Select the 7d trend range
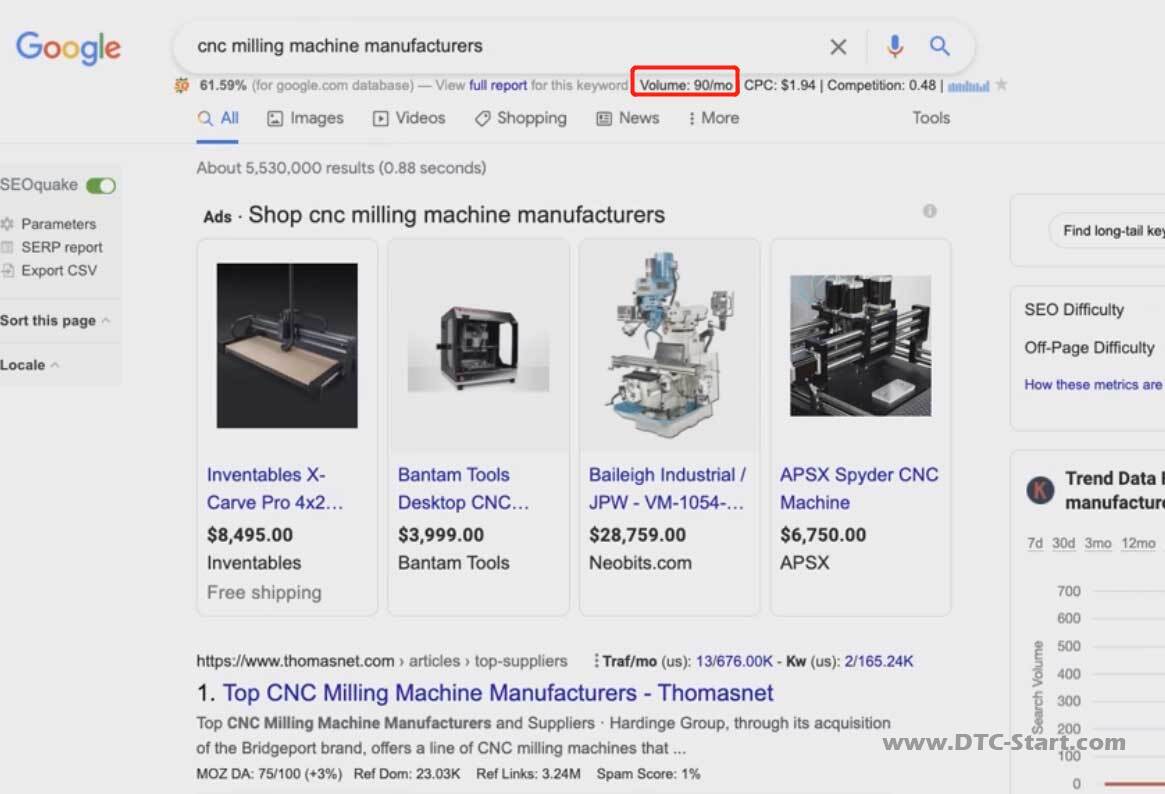1165x794 pixels. click(1035, 543)
